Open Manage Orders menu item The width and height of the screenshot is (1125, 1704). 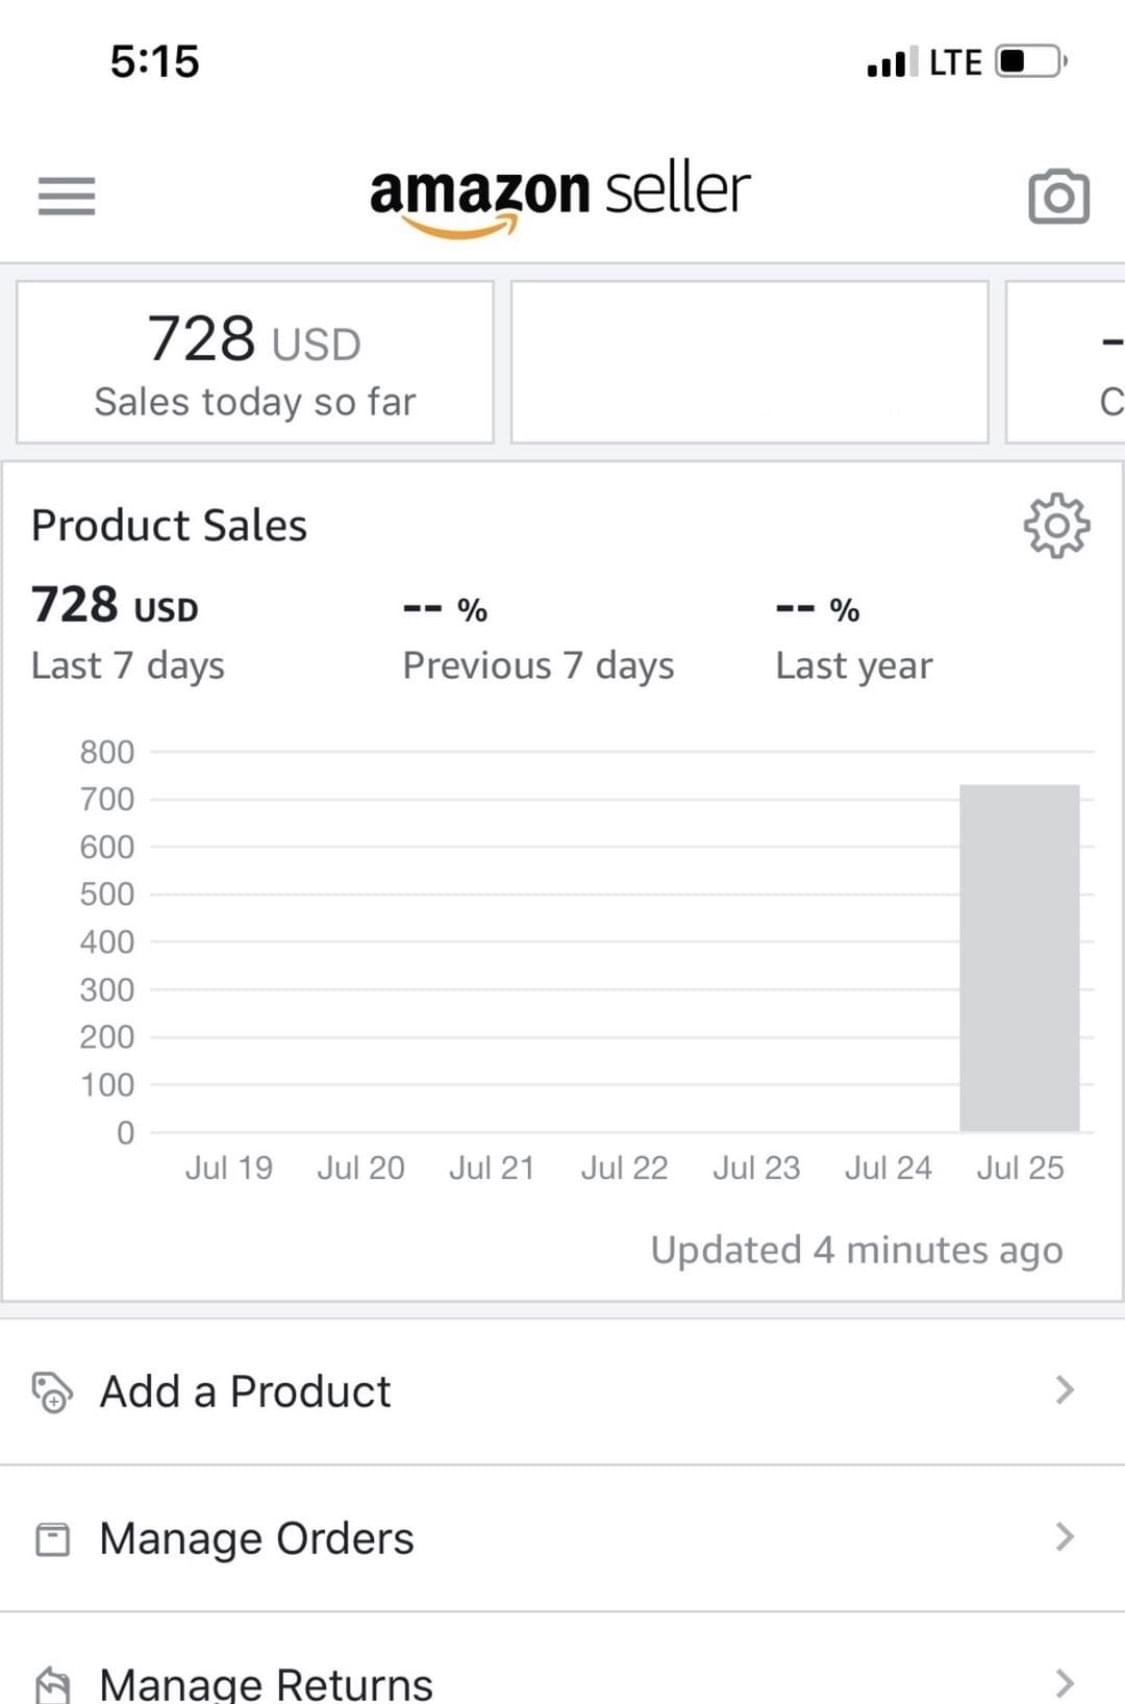coord(257,1539)
